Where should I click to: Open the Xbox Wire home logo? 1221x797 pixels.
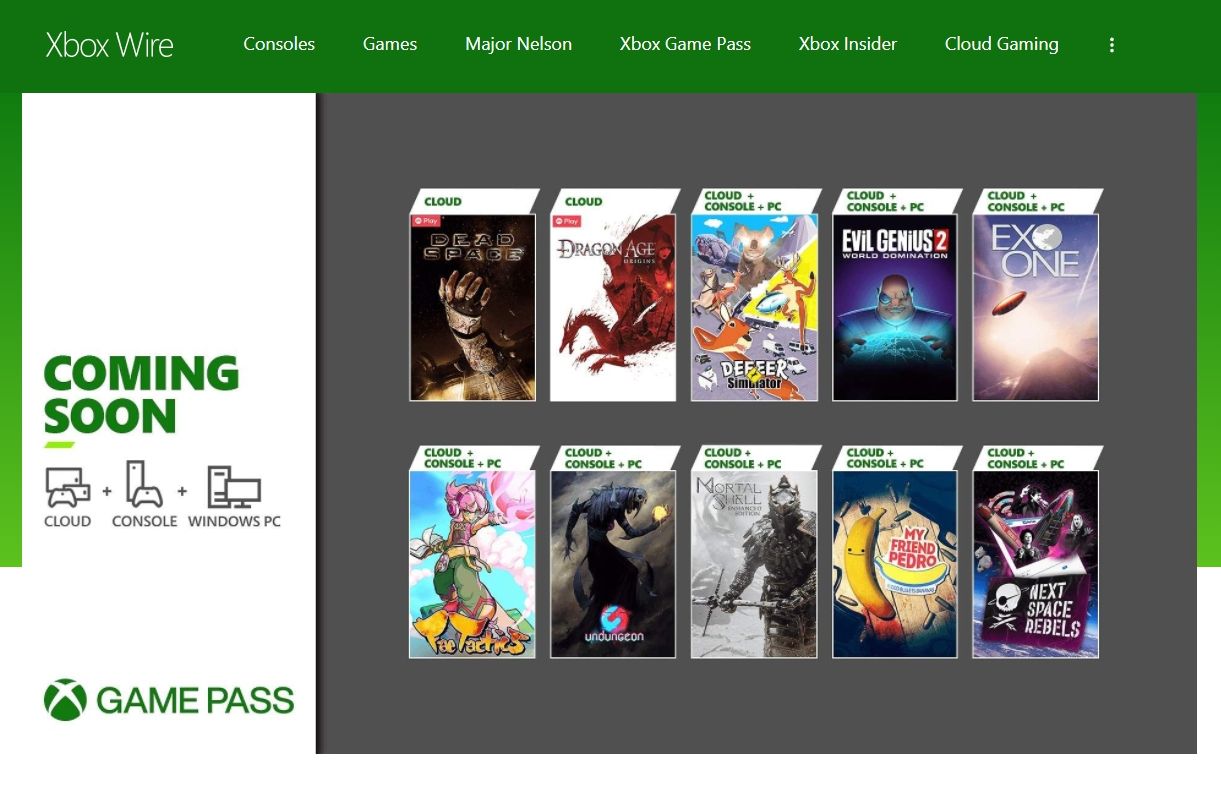[109, 45]
